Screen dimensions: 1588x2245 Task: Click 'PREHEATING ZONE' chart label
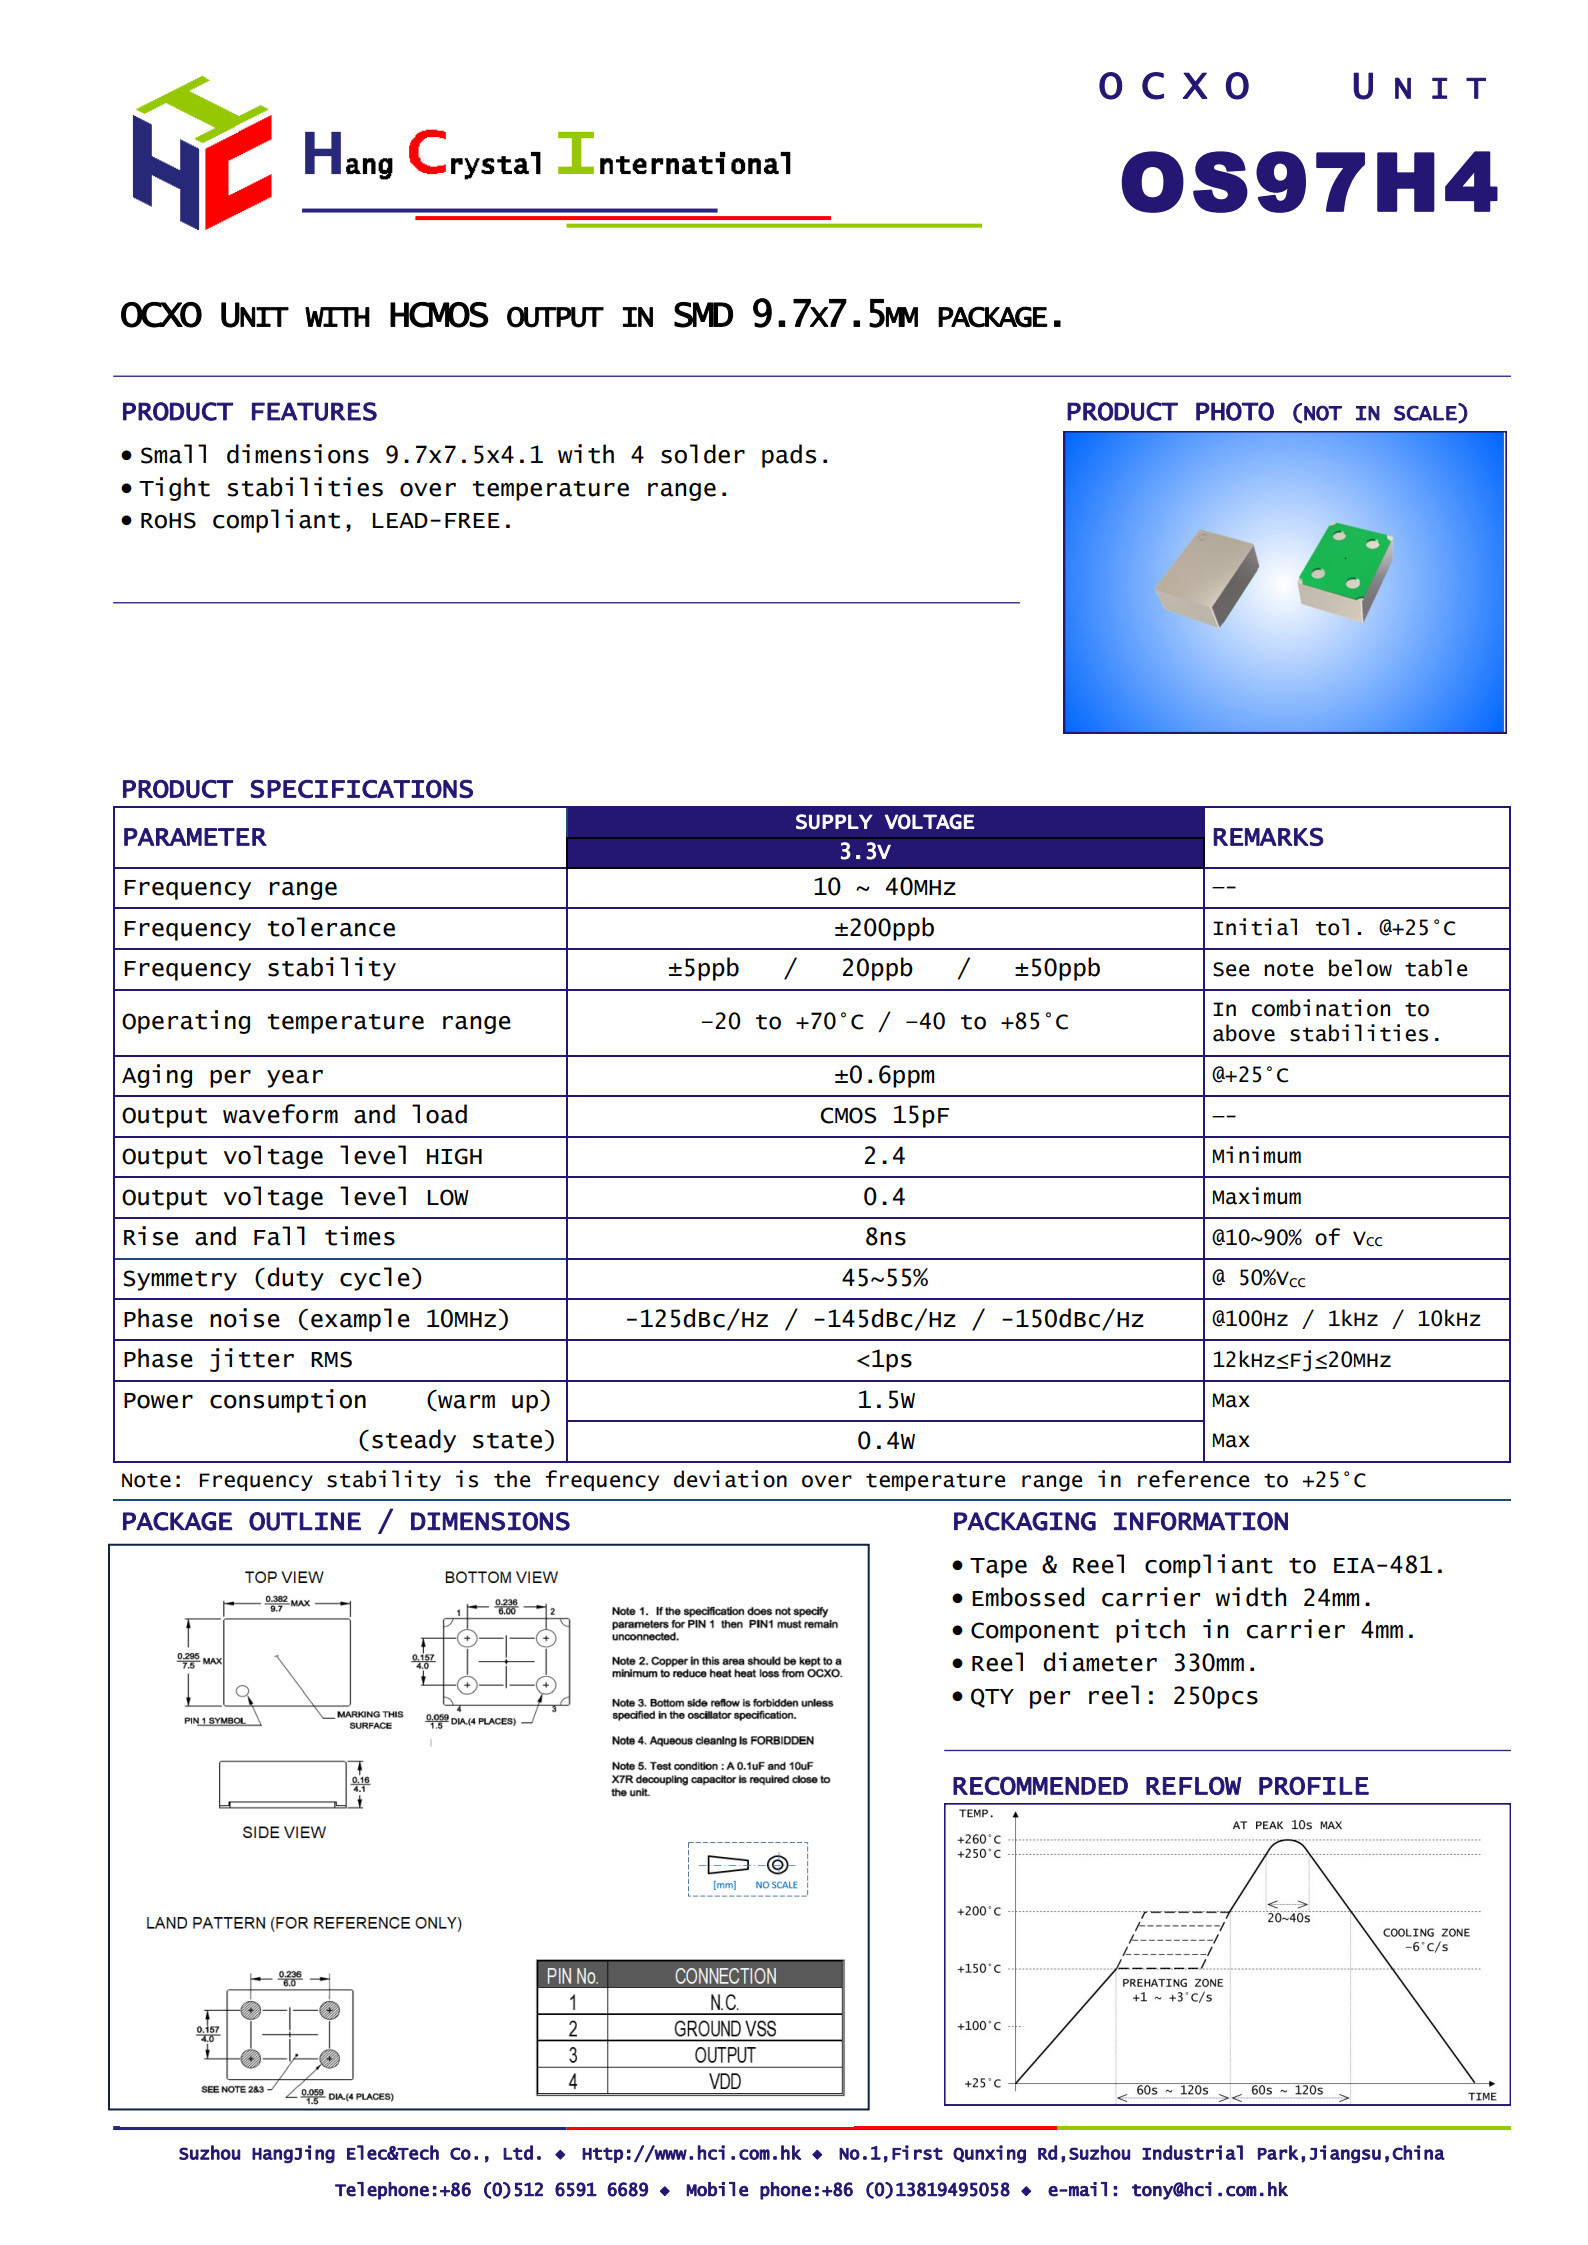coord(1172,1983)
